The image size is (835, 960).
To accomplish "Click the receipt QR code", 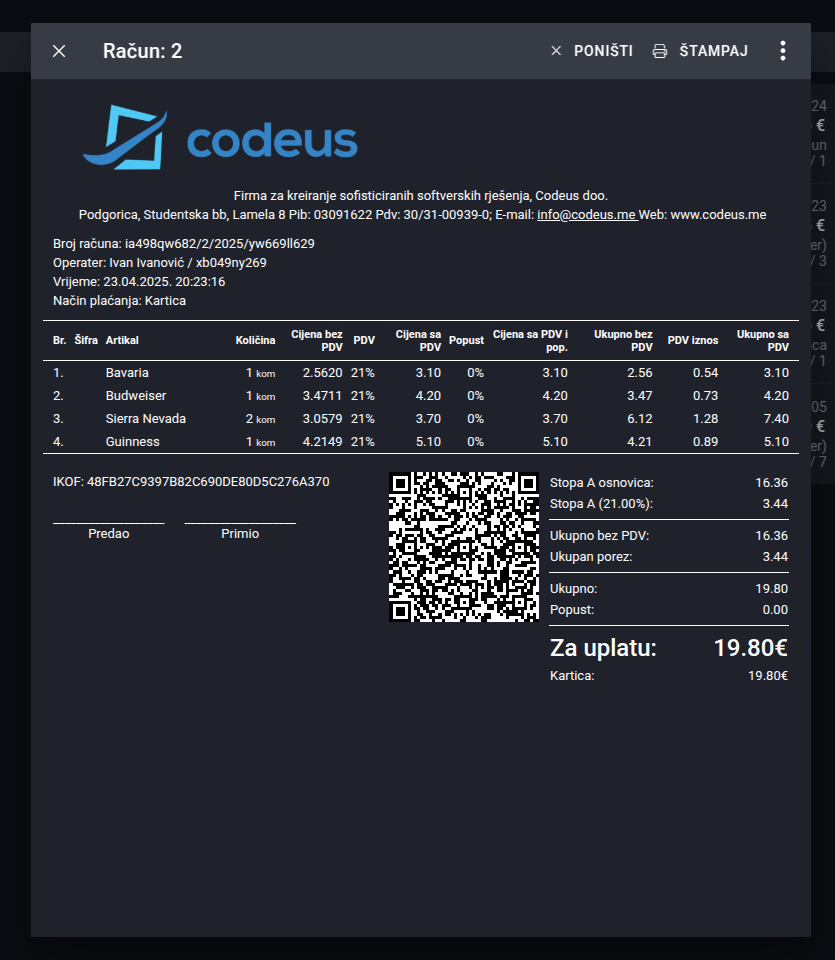I will [x=464, y=547].
